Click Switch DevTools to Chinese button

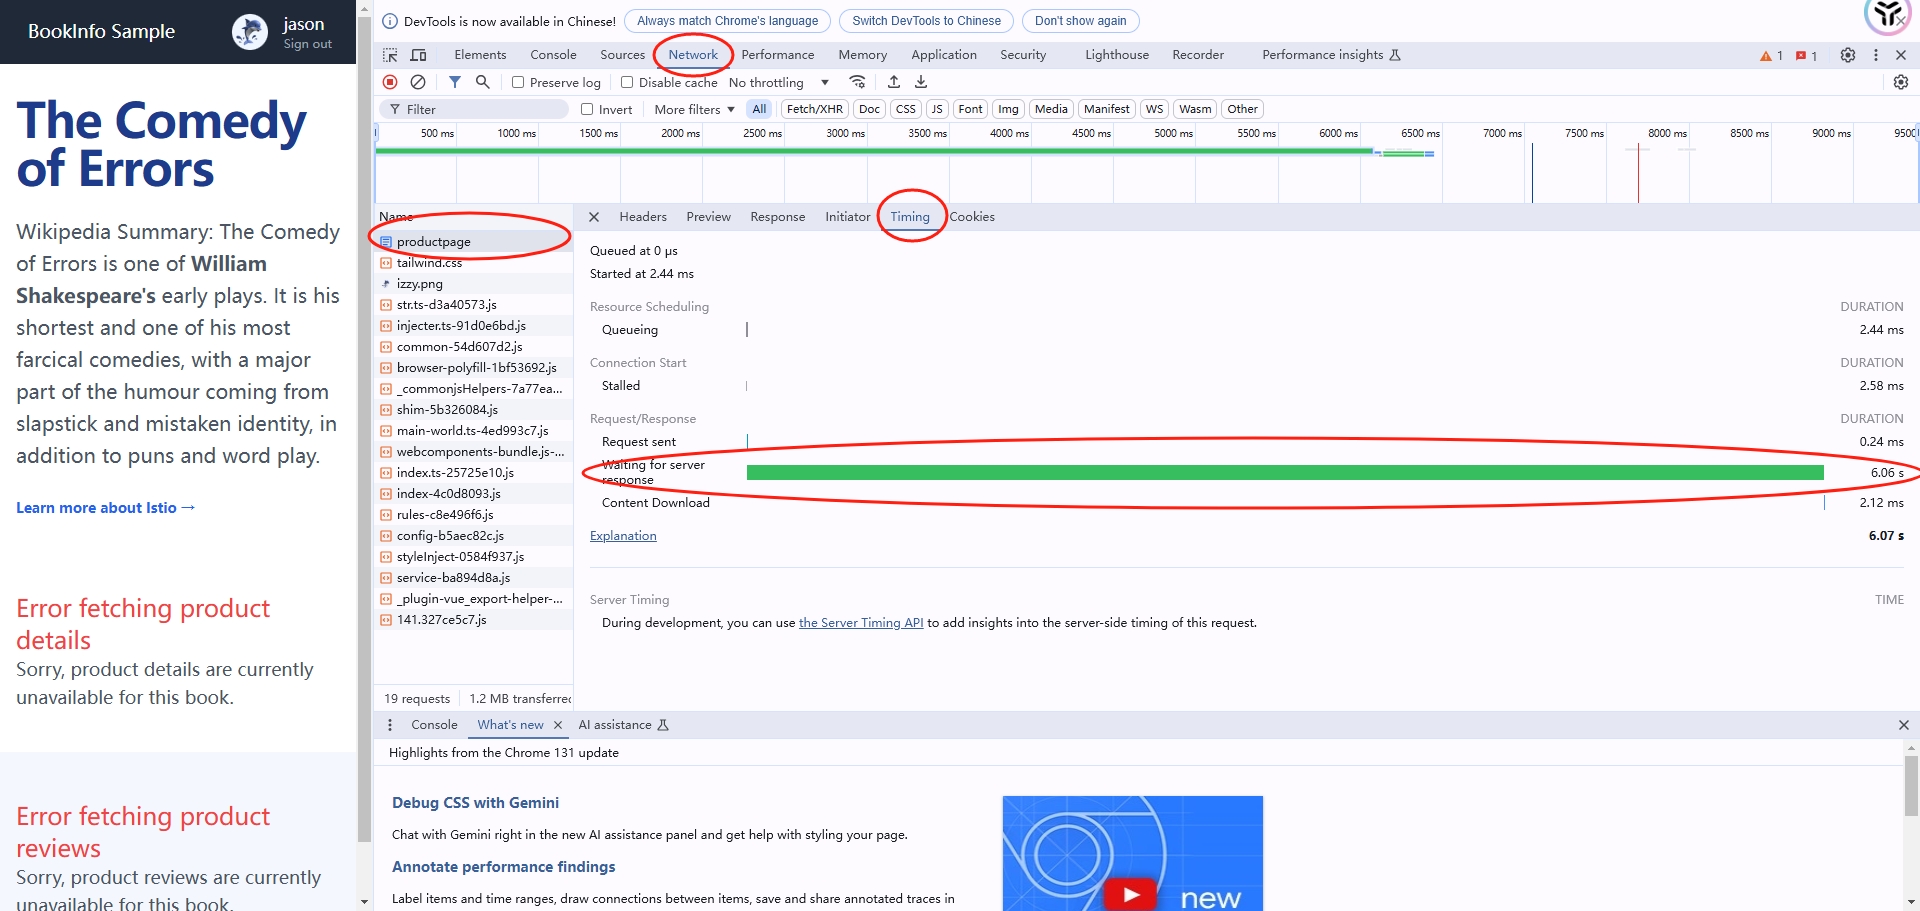(x=926, y=21)
